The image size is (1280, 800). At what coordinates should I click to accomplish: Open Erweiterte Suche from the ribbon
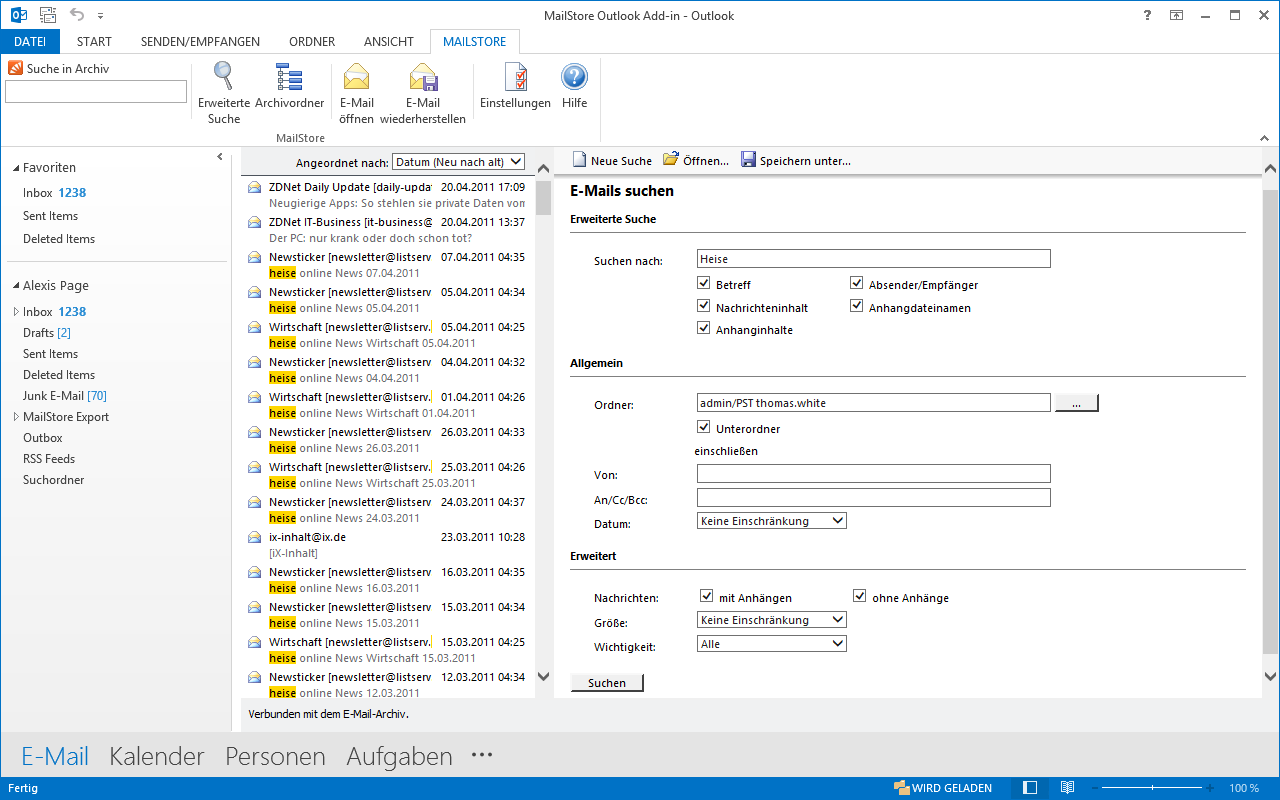224,93
